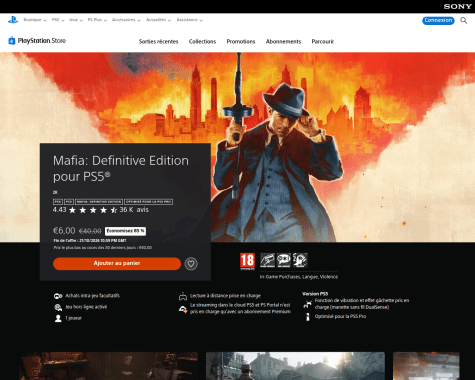Open the Parcourir tab
This screenshot has height=380, width=475.
point(323,42)
